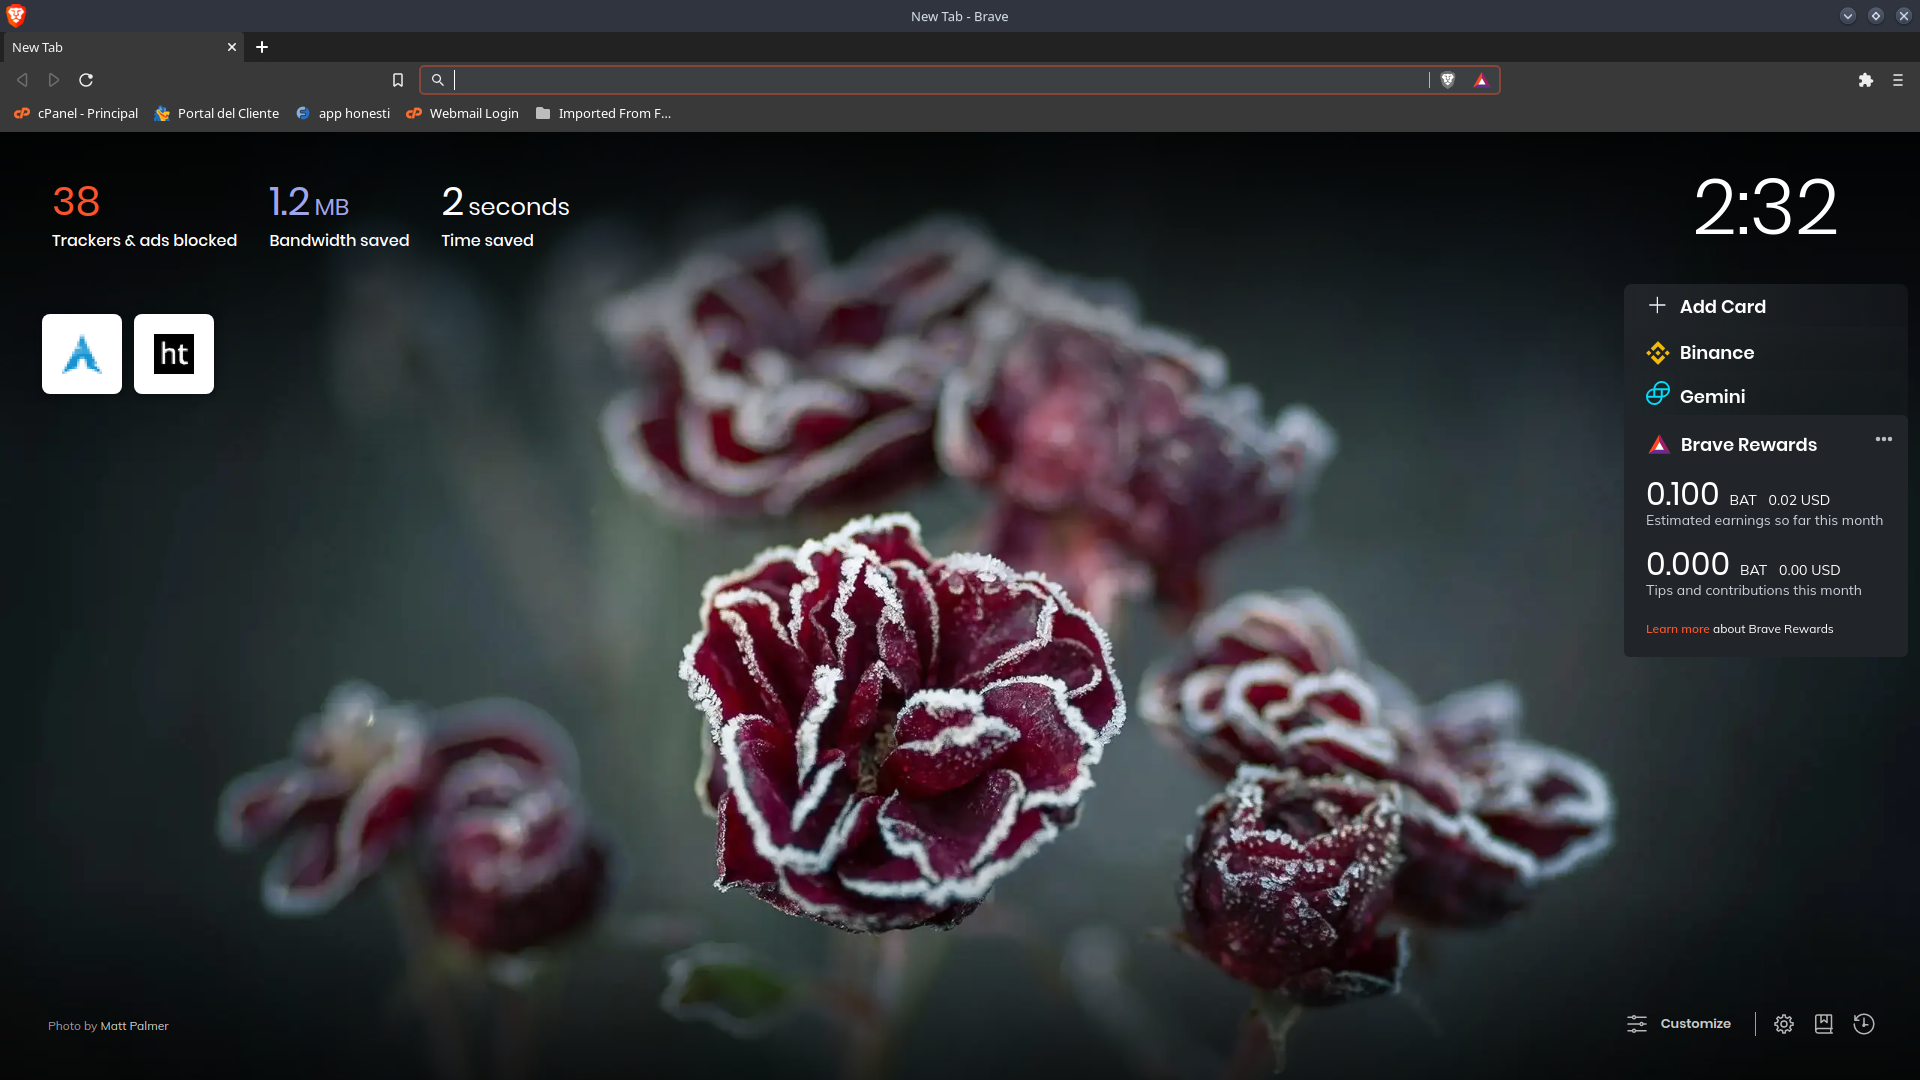
Task: Open the Arch Linux top site tile
Action: click(82, 354)
